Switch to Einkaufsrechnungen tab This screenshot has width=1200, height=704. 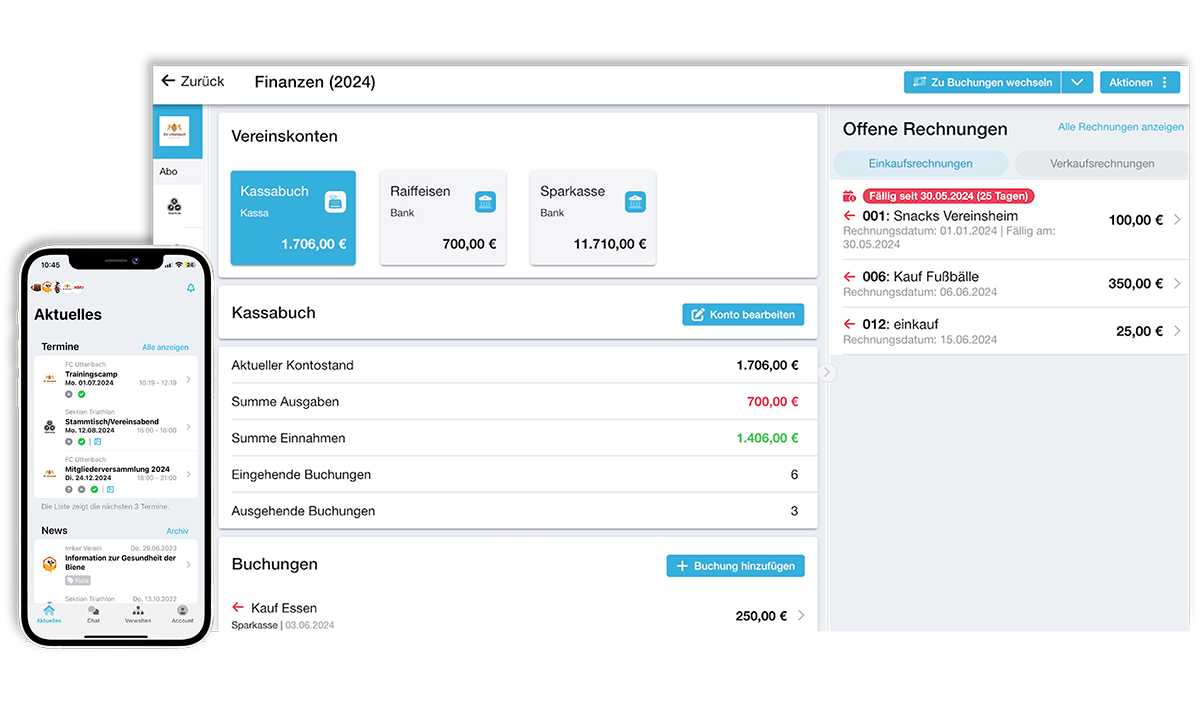(920, 164)
